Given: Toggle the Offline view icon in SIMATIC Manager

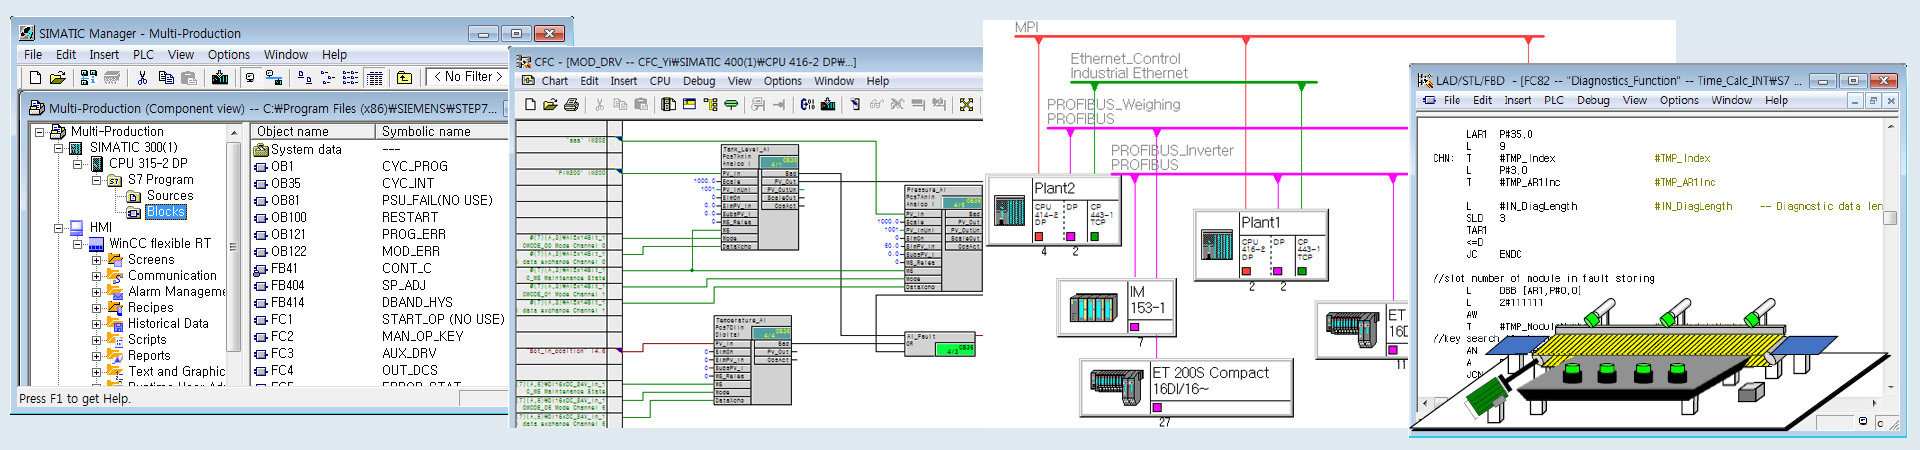Looking at the screenshot, I should pyautogui.click(x=249, y=78).
